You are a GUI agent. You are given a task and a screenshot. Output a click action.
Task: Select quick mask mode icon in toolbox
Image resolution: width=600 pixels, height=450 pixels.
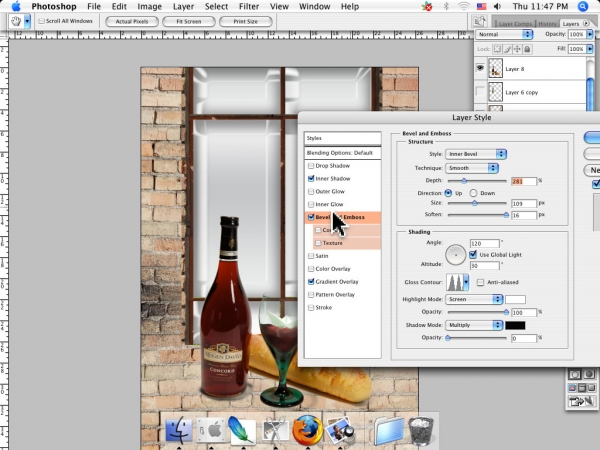[589, 374]
